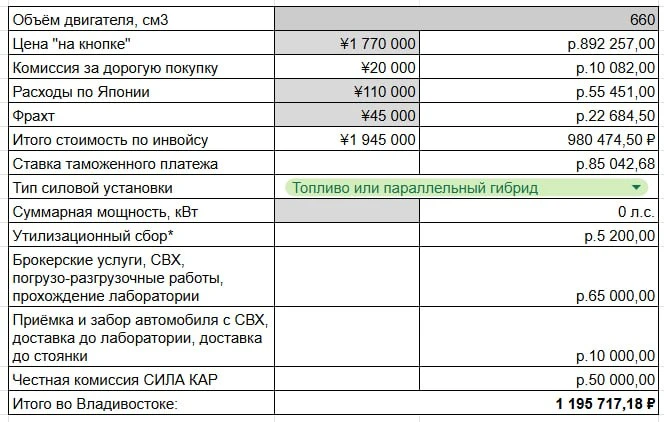Open the power unit type dropdown arrow
Viewport: 664px width, 422px height.
click(636, 188)
